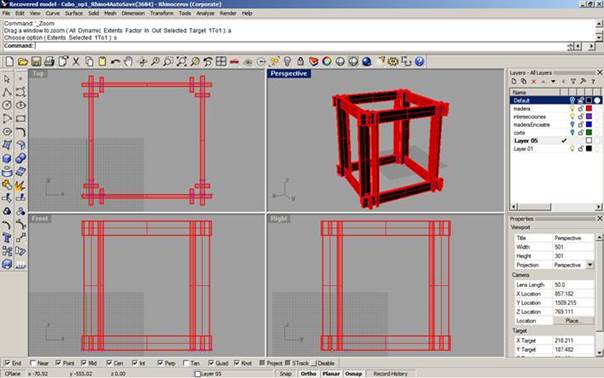
Task: Open the four-viewport layout icon
Action: pos(221,62)
